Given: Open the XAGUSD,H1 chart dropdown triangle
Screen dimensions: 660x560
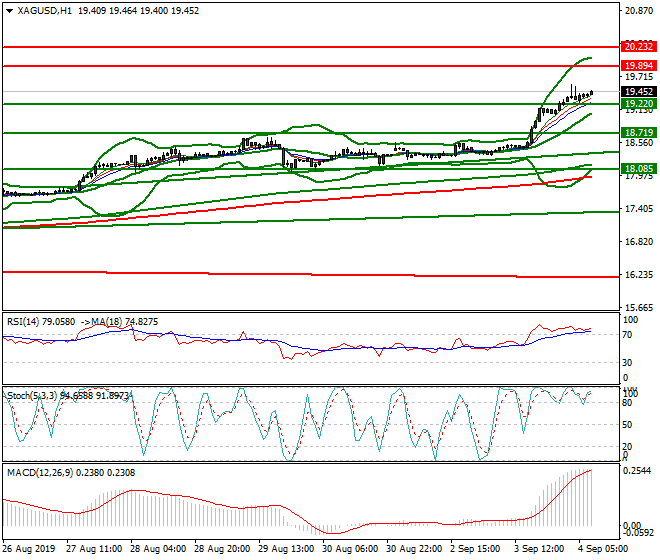Looking at the screenshot, I should (9, 11).
